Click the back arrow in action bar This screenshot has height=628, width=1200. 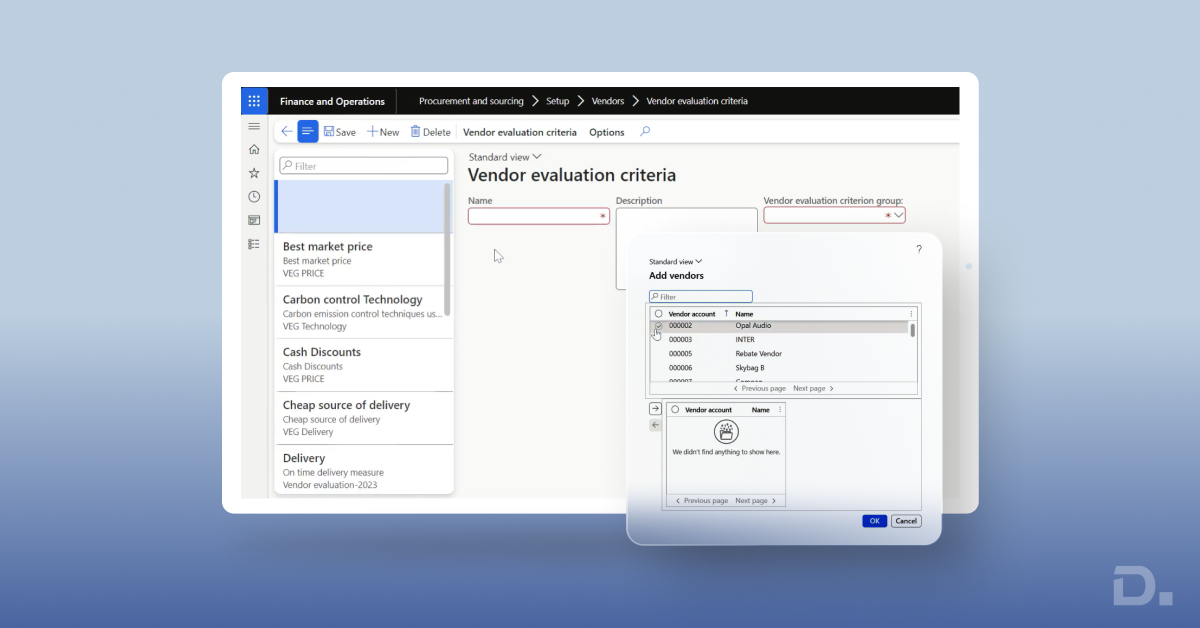[x=287, y=131]
